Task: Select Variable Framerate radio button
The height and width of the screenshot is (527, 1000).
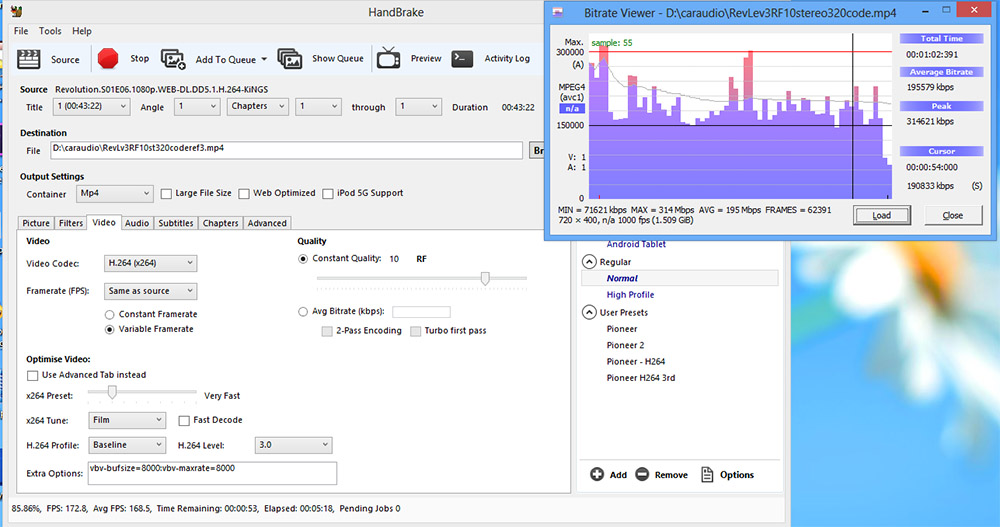Action: pyautogui.click(x=110, y=330)
